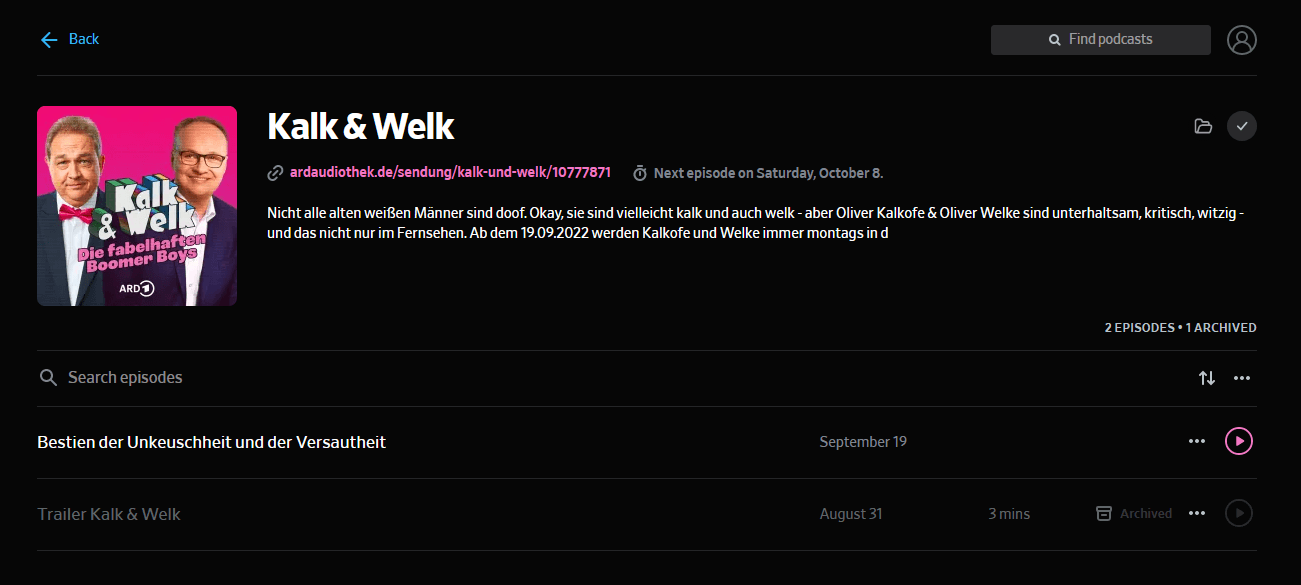Open ardaudiothek.de podcast link

[x=450, y=173]
